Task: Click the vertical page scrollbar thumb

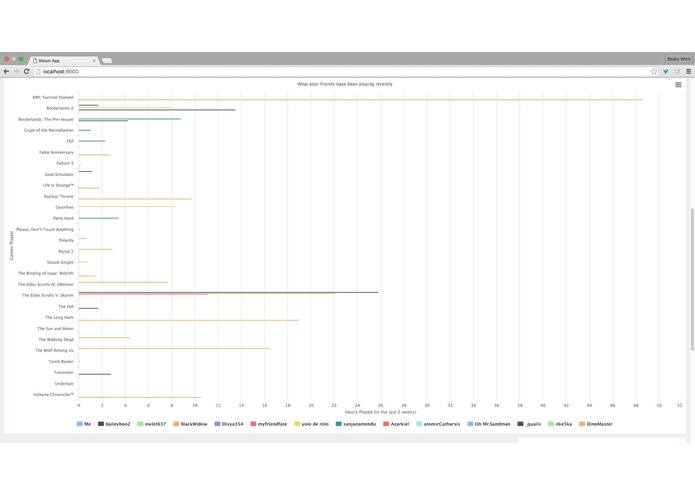Action: point(692,279)
